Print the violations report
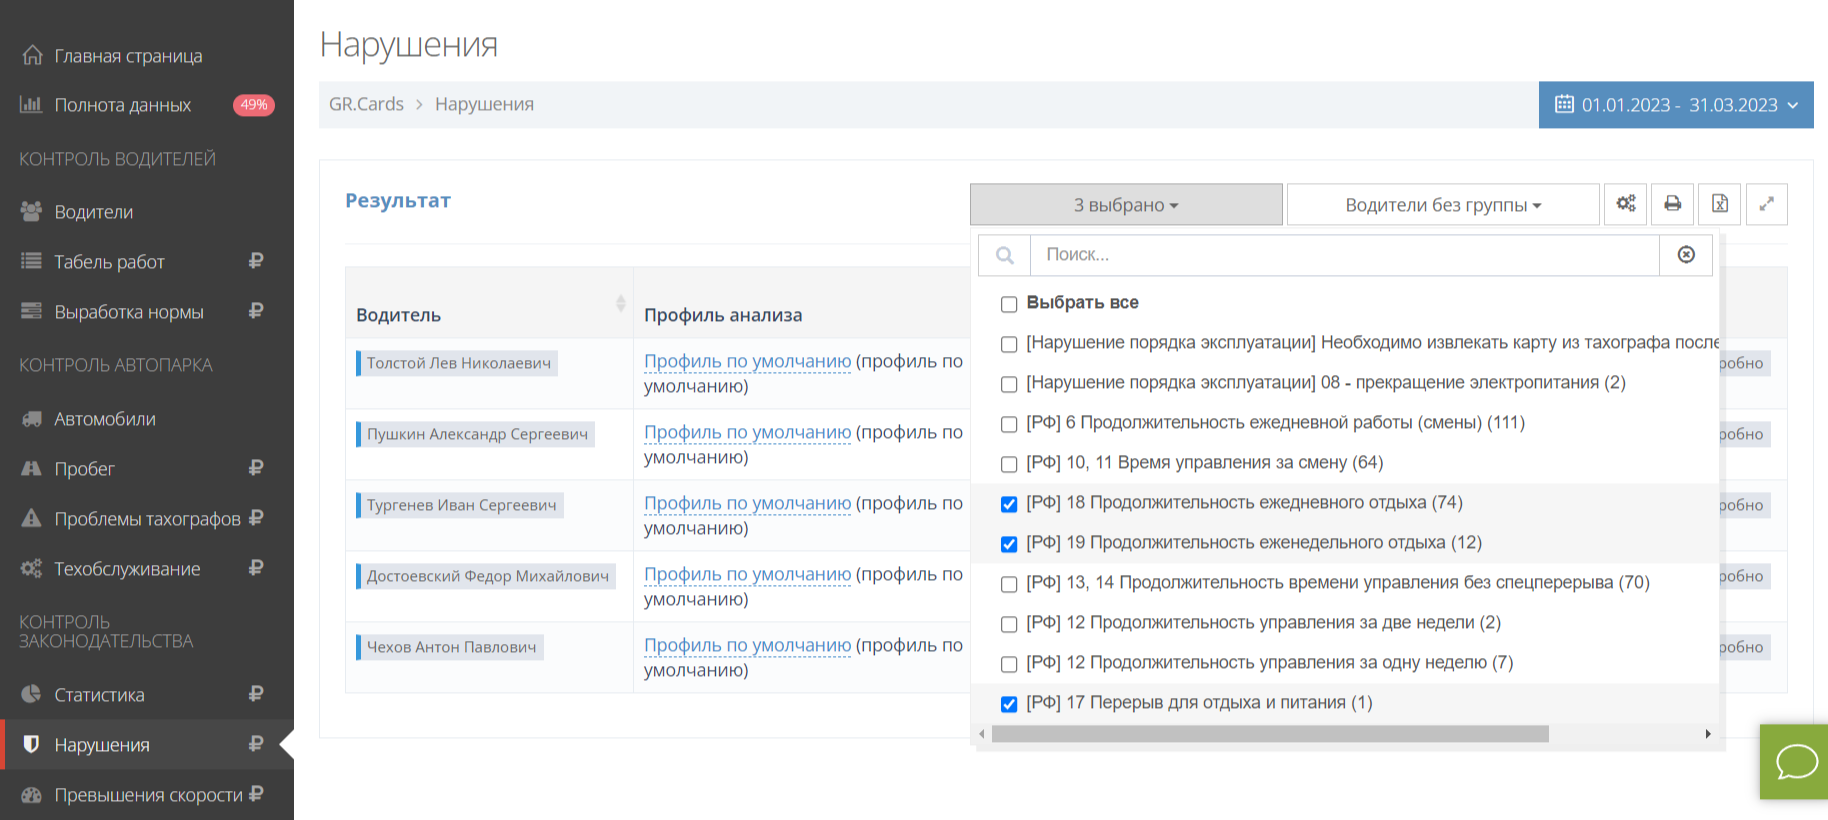Image resolution: width=1828 pixels, height=820 pixels. pyautogui.click(x=1672, y=204)
